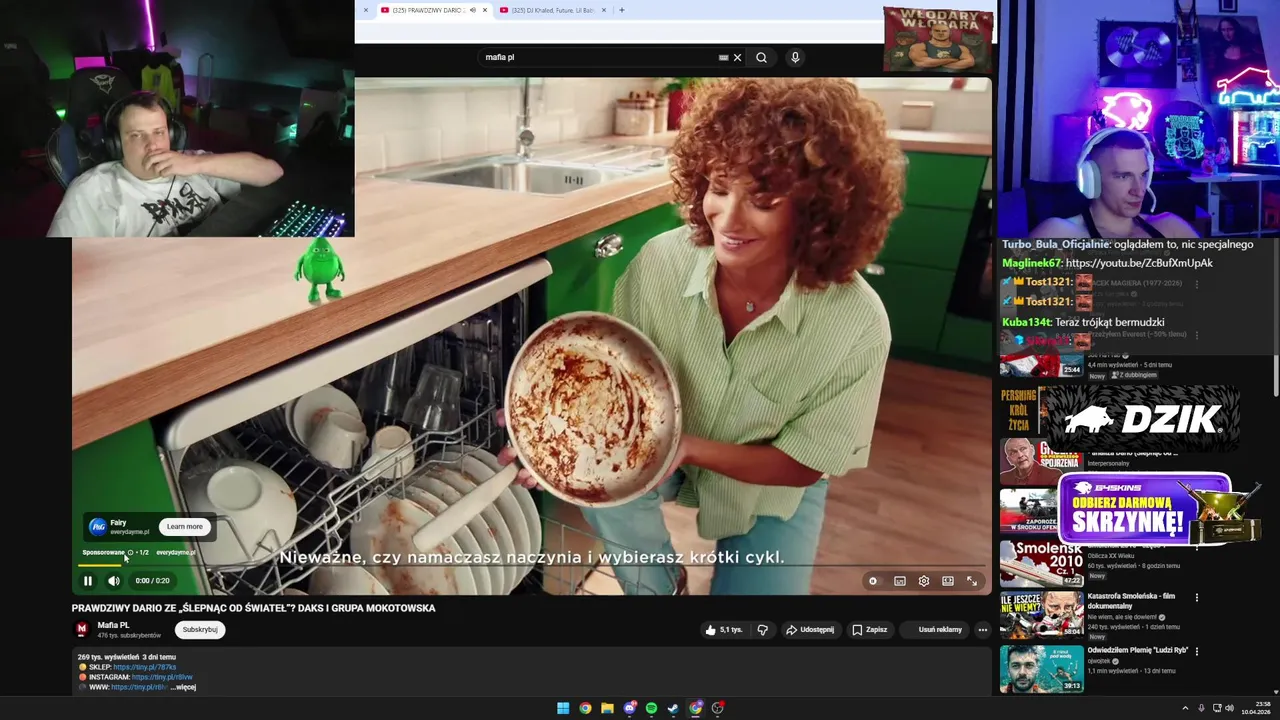Open the Smolensk 2010 video thumbnail

click(x=1041, y=563)
